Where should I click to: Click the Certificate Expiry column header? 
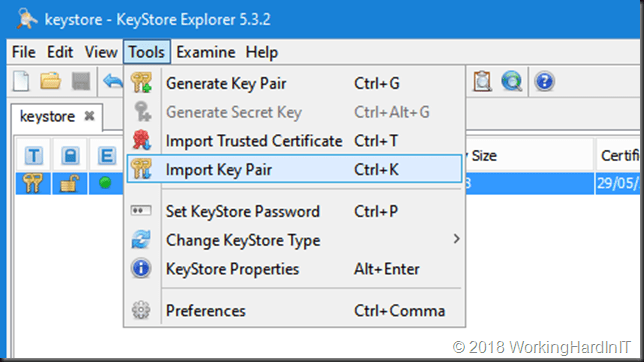pyautogui.click(x=619, y=155)
